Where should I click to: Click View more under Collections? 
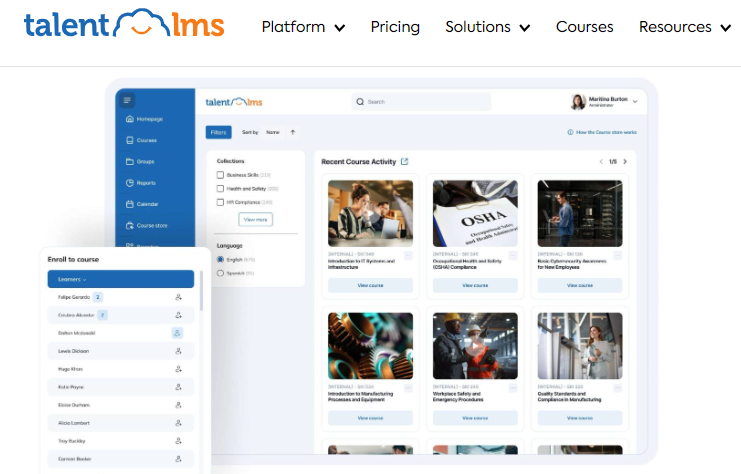[x=256, y=219]
